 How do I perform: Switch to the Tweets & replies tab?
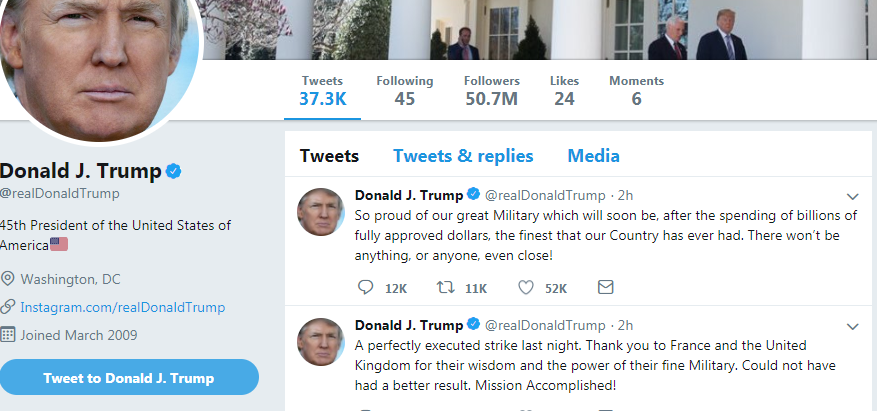(463, 155)
